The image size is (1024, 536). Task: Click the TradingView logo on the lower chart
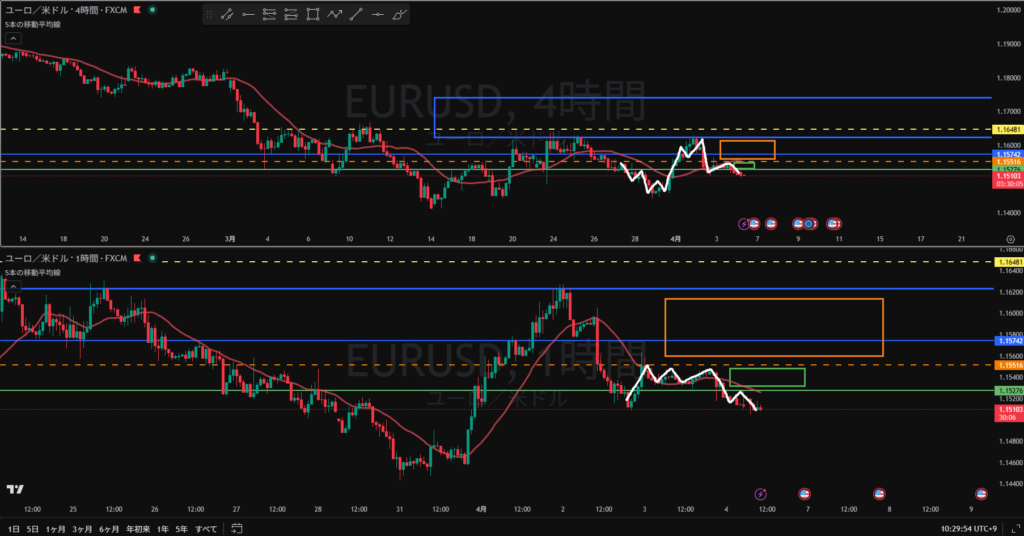[x=15, y=489]
